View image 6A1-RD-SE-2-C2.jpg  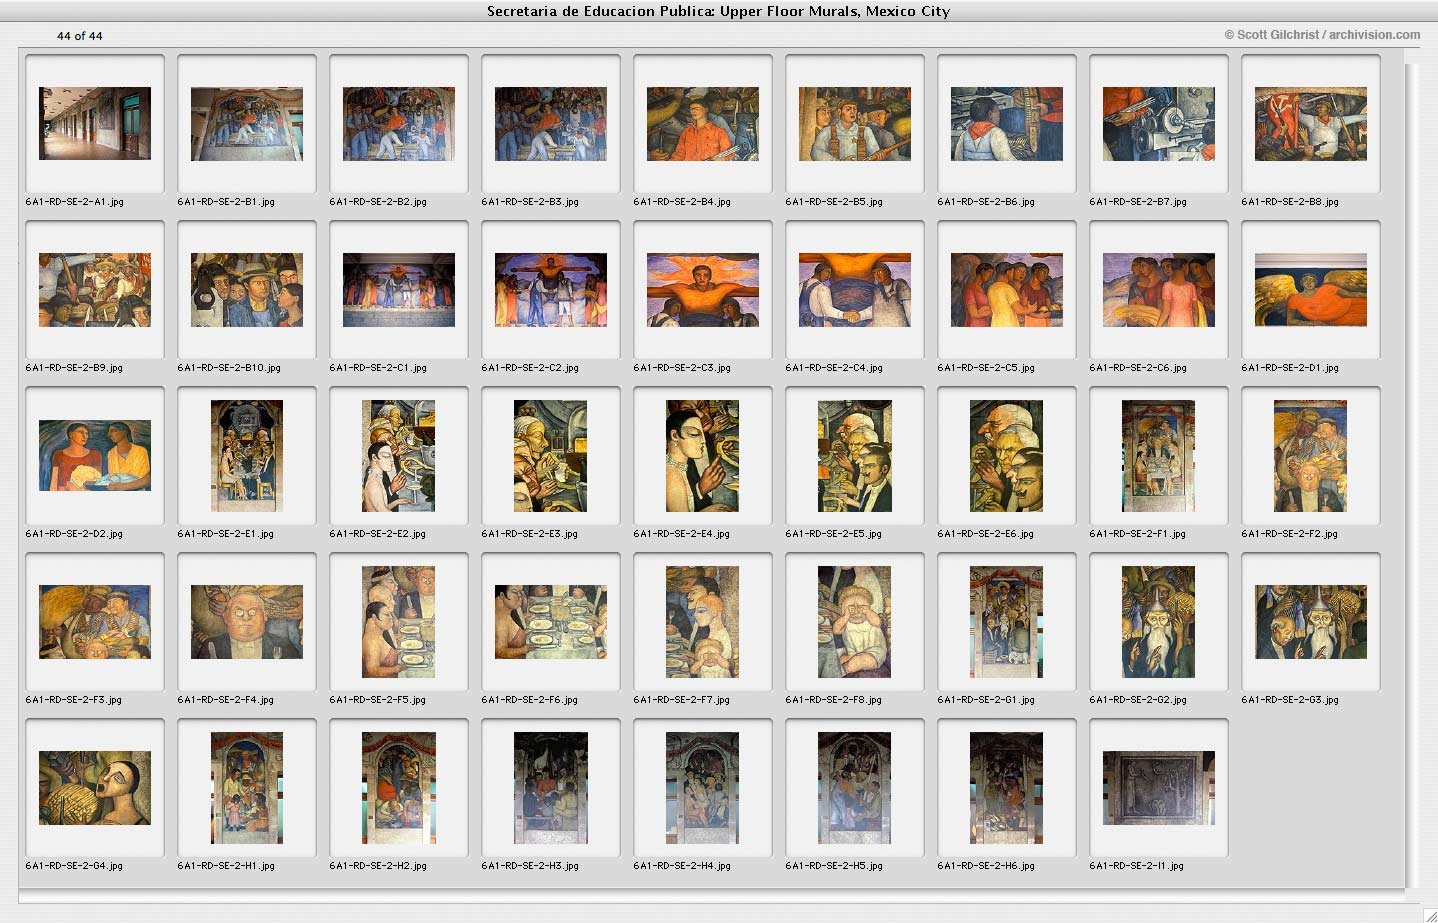(x=551, y=290)
